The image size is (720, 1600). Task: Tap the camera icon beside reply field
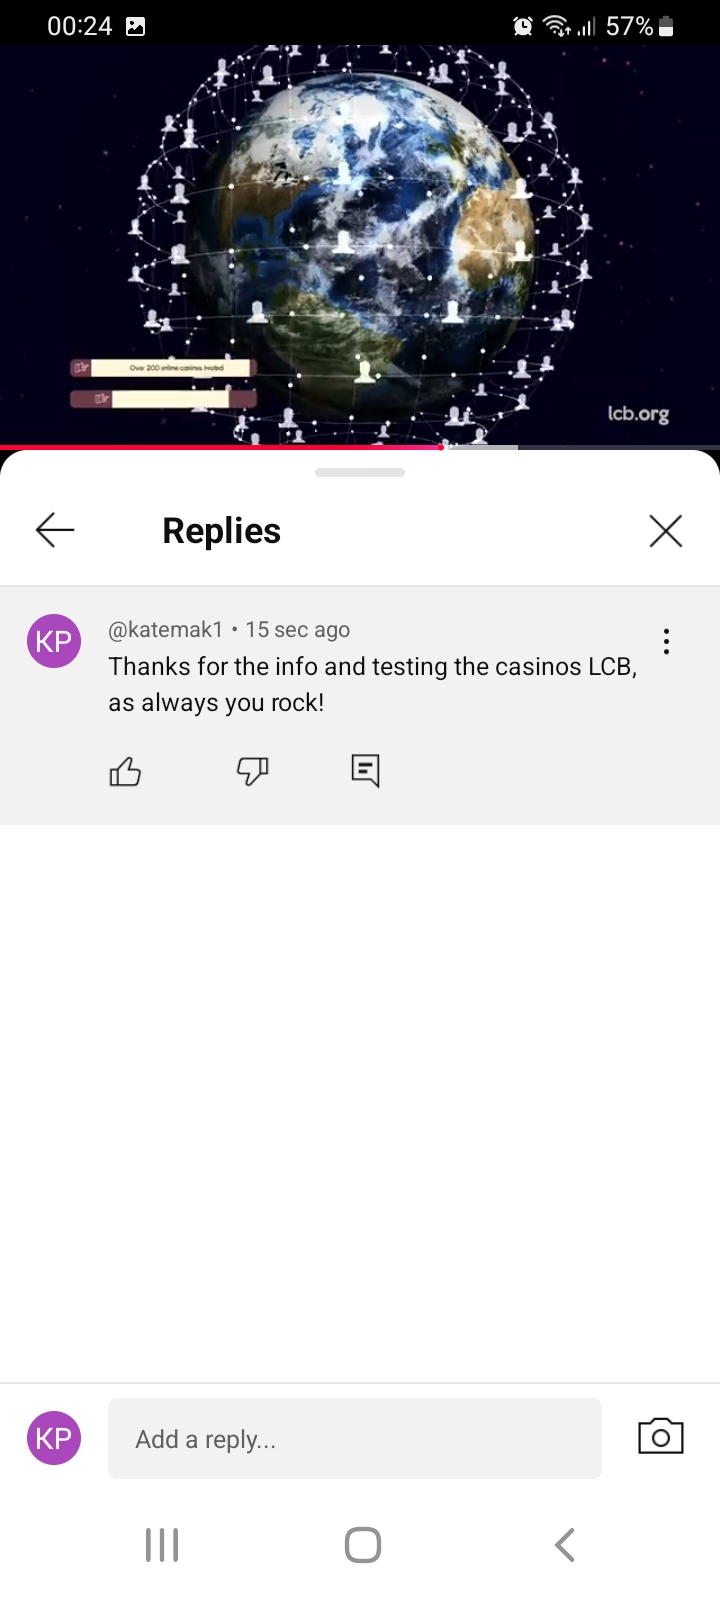(x=661, y=1437)
